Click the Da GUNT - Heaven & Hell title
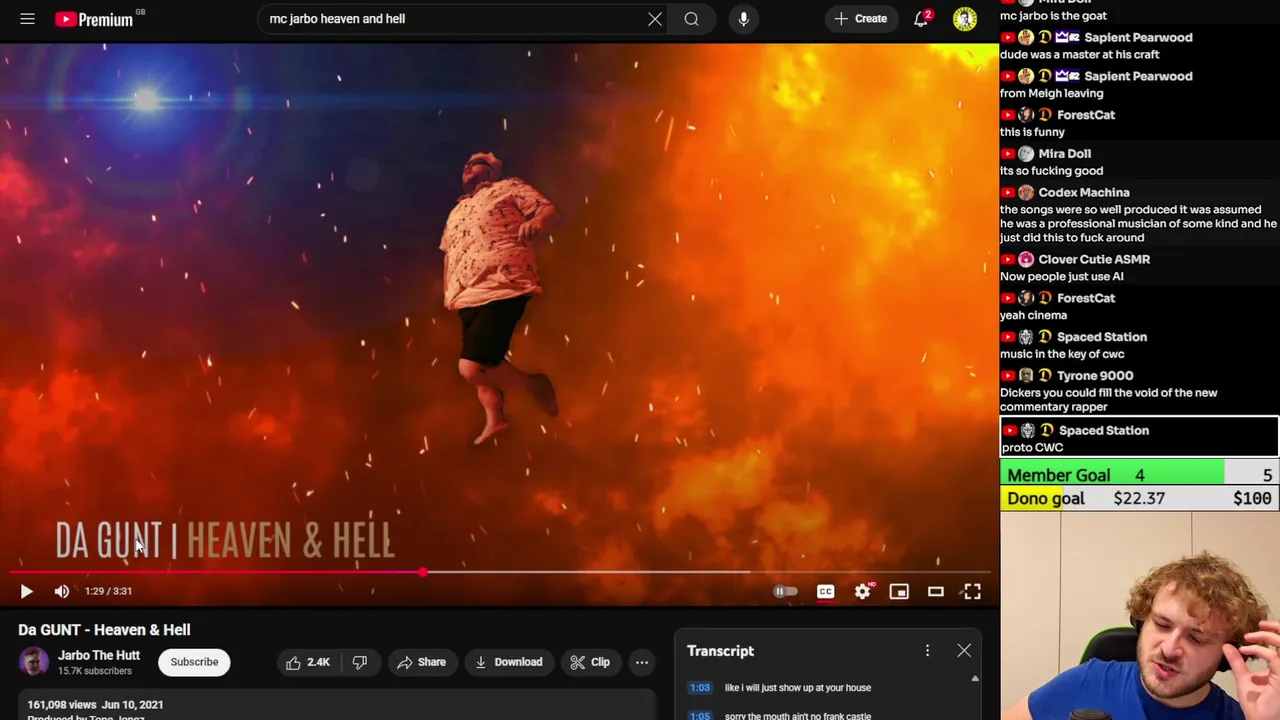Viewport: 1280px width, 720px height. 104,630
